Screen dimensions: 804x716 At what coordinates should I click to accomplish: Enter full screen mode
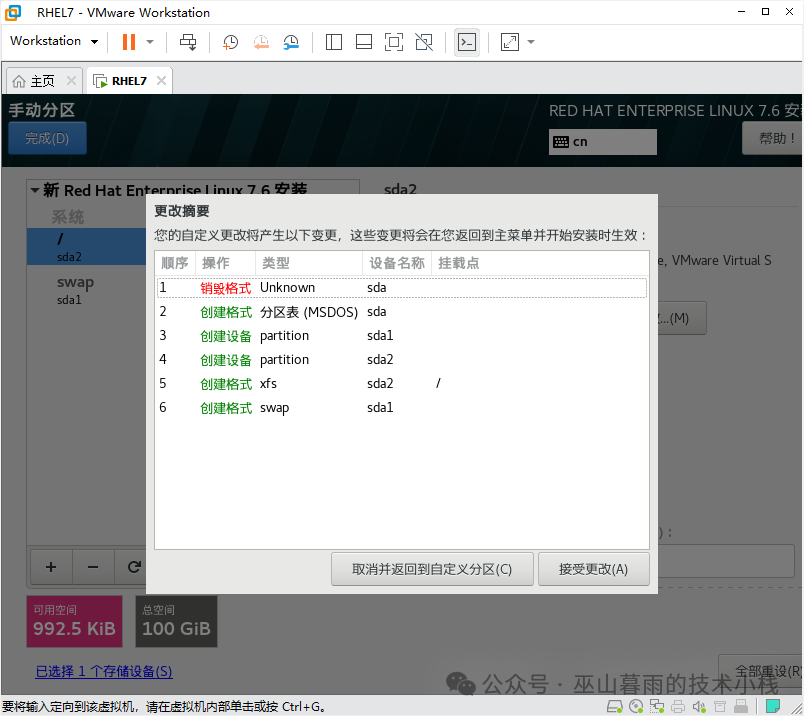pos(393,41)
